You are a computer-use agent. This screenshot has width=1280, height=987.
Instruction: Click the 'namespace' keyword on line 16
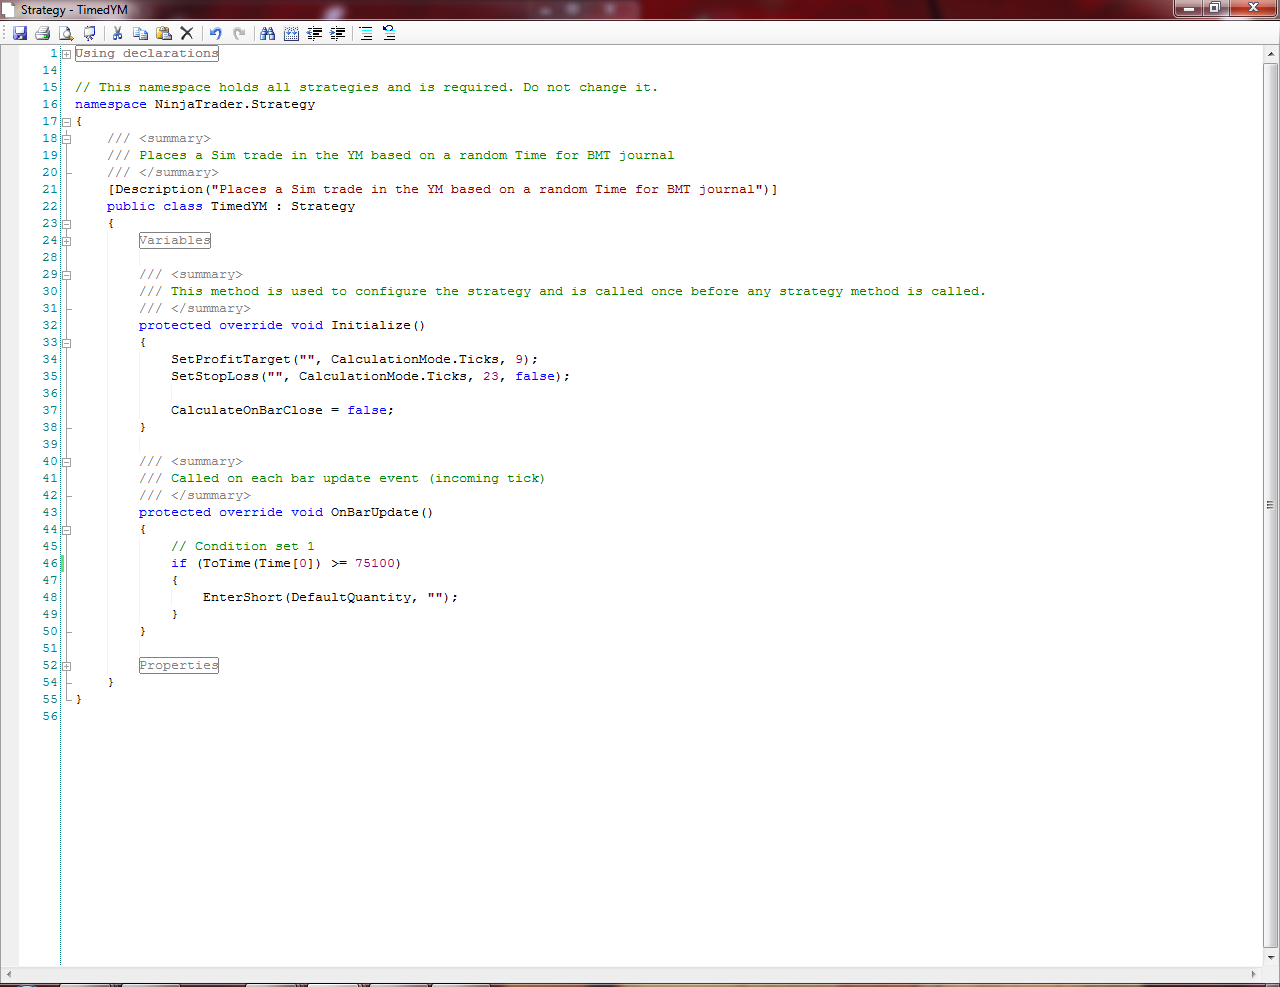click(111, 105)
